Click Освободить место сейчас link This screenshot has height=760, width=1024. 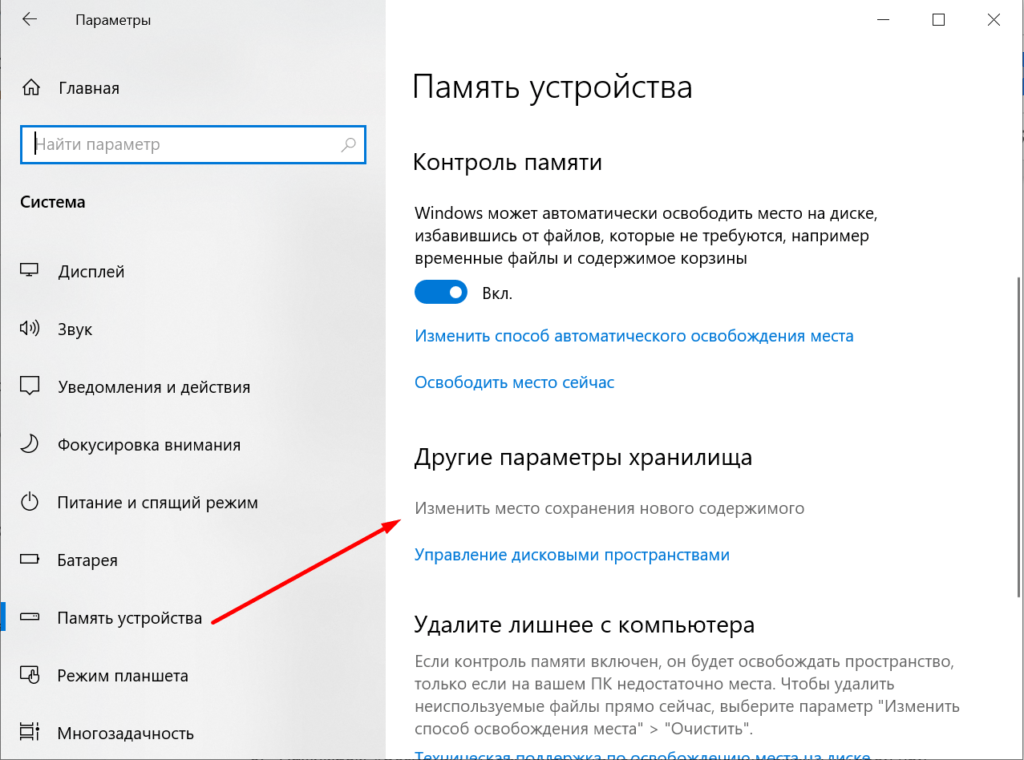coord(515,382)
